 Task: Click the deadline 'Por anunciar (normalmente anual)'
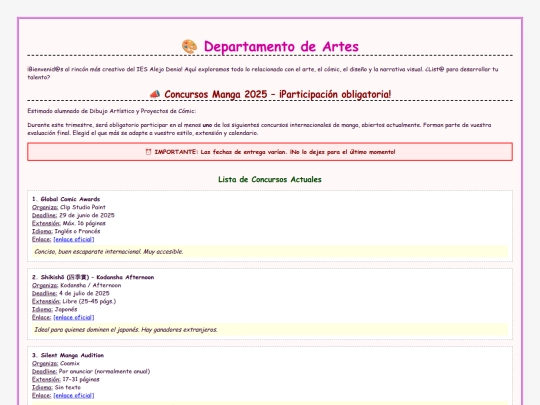(105, 372)
